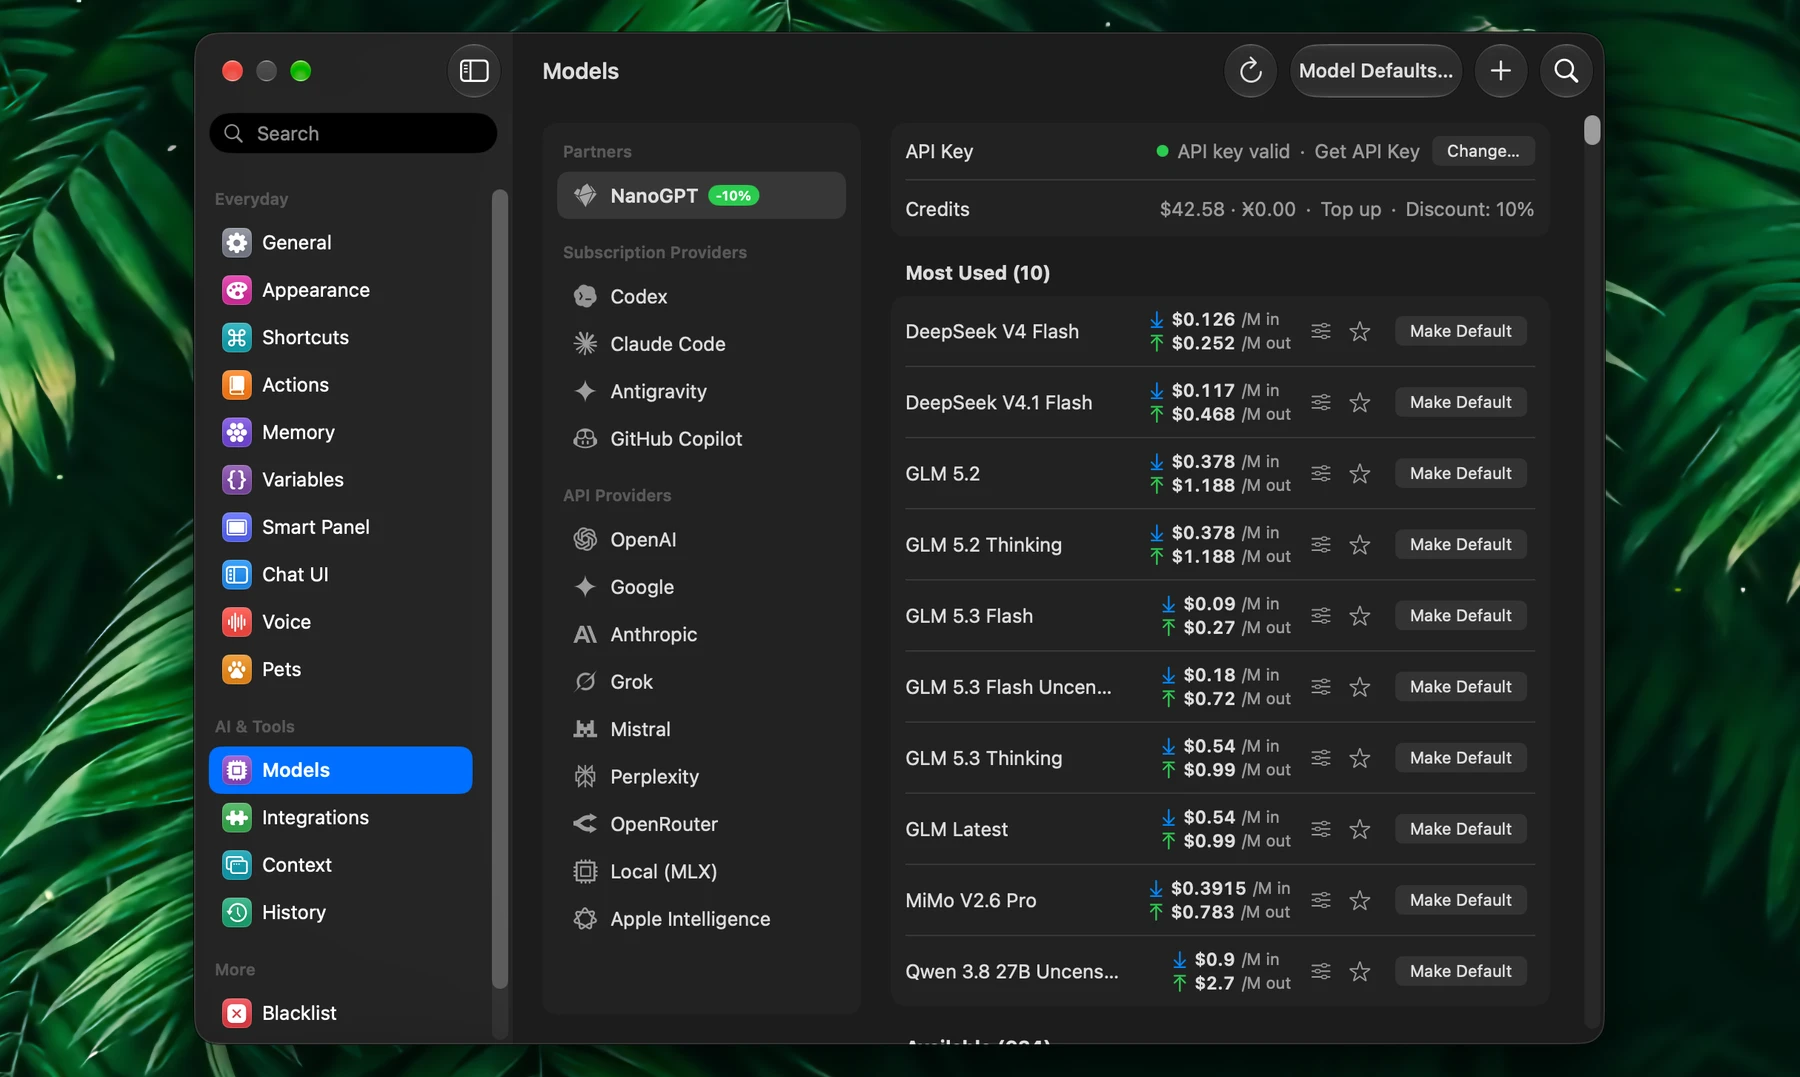1800x1077 pixels.
Task: Go to Appearance settings
Action: point(340,290)
